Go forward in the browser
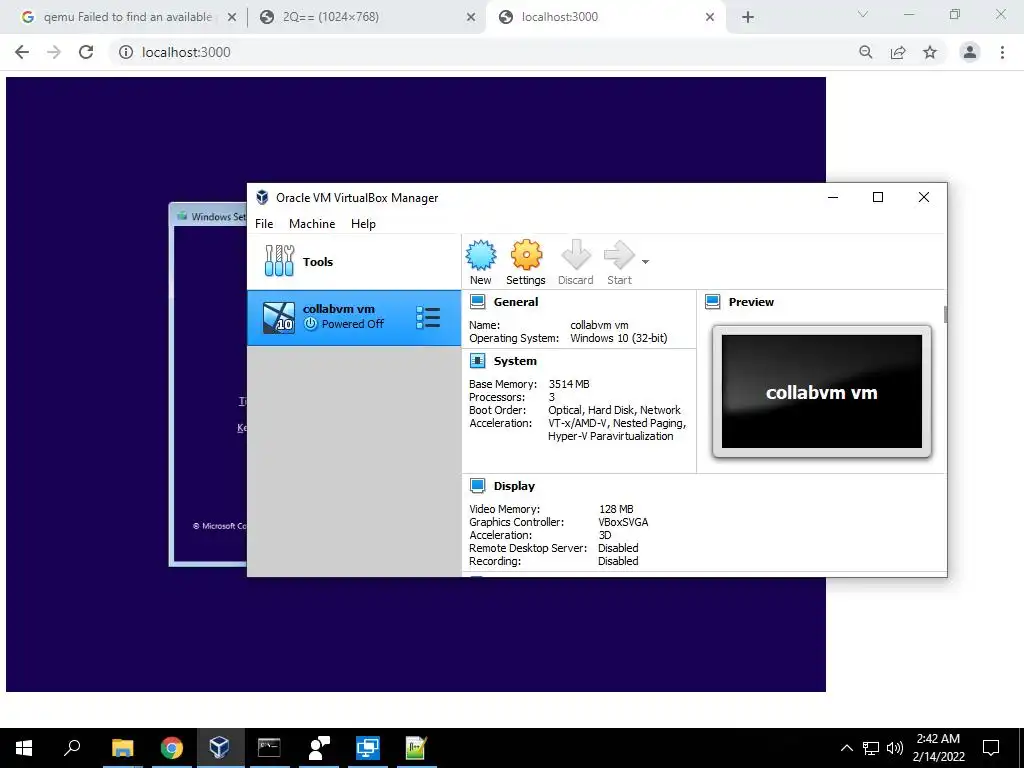This screenshot has height=768, width=1024. [54, 52]
